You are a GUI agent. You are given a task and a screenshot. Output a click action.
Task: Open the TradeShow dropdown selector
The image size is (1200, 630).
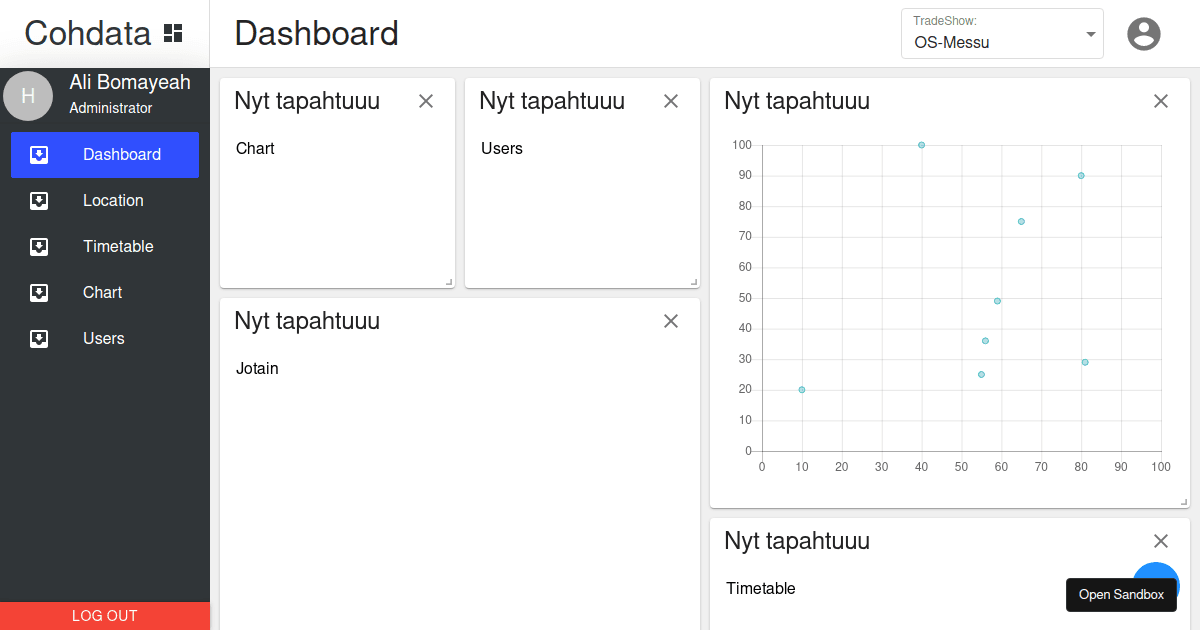(x=1002, y=34)
